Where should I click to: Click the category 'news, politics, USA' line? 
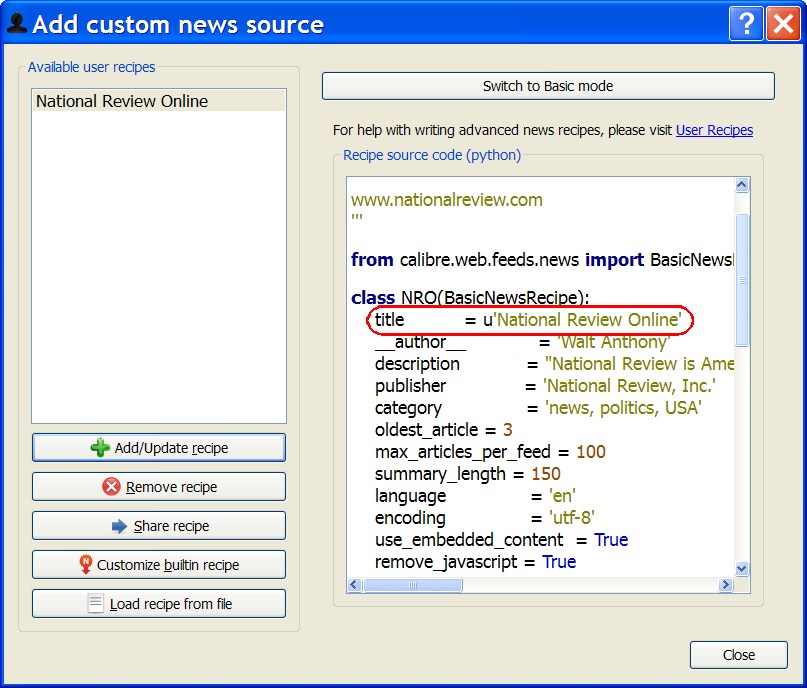pyautogui.click(x=538, y=408)
